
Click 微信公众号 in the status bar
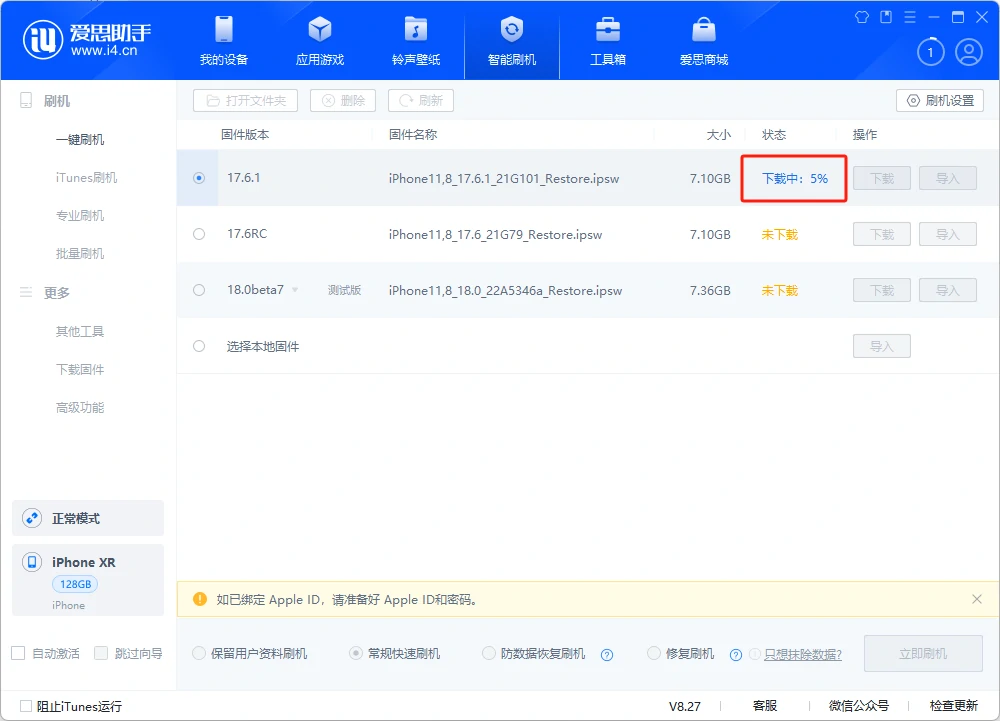[x=858, y=706]
